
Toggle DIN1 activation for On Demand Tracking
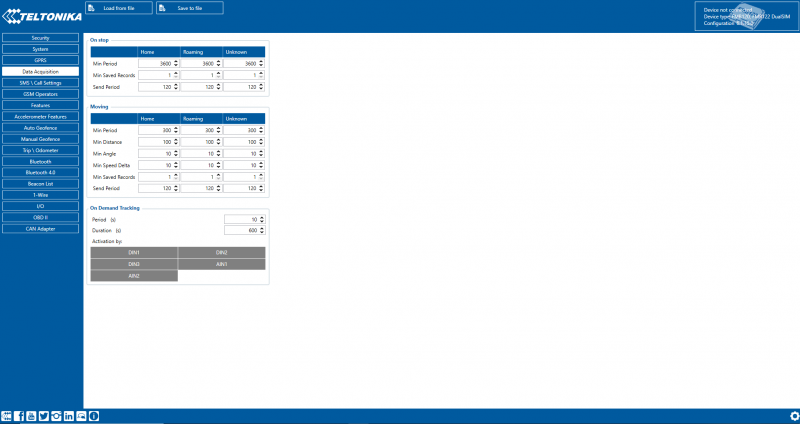tap(134, 252)
